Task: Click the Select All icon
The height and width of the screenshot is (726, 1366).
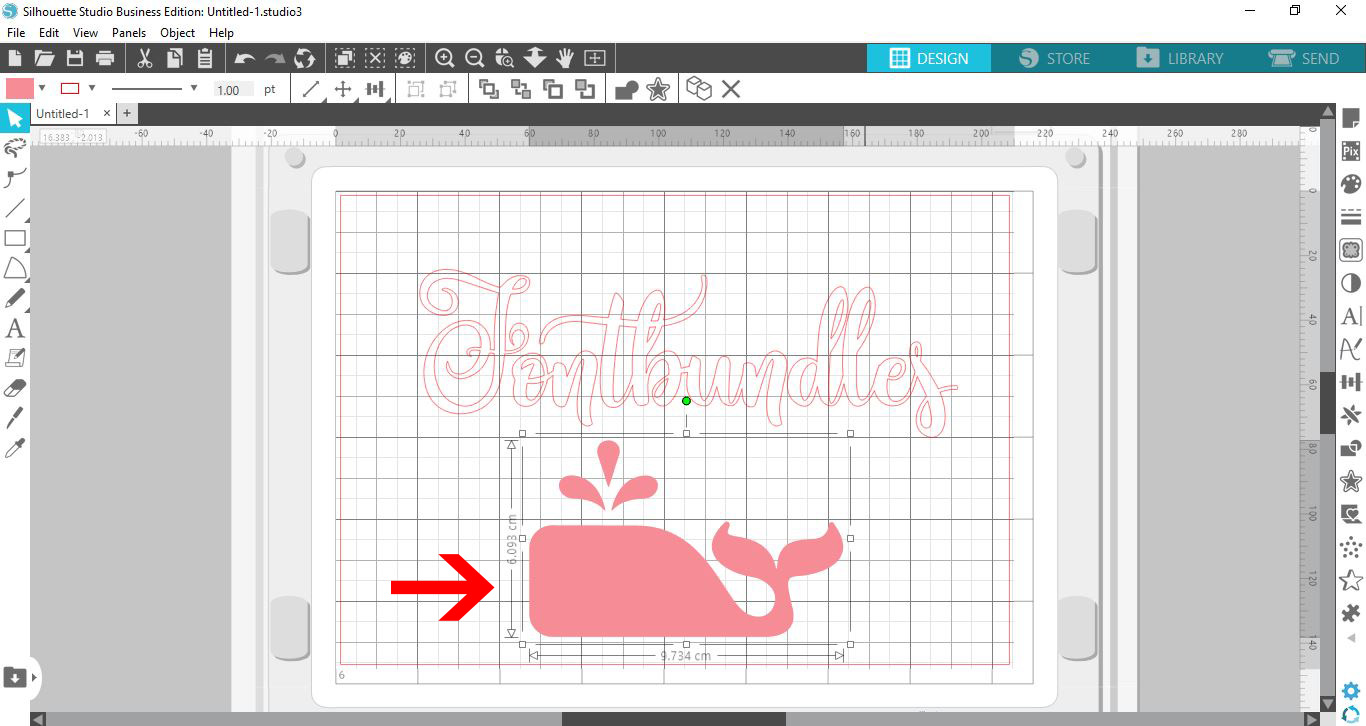Action: (345, 58)
